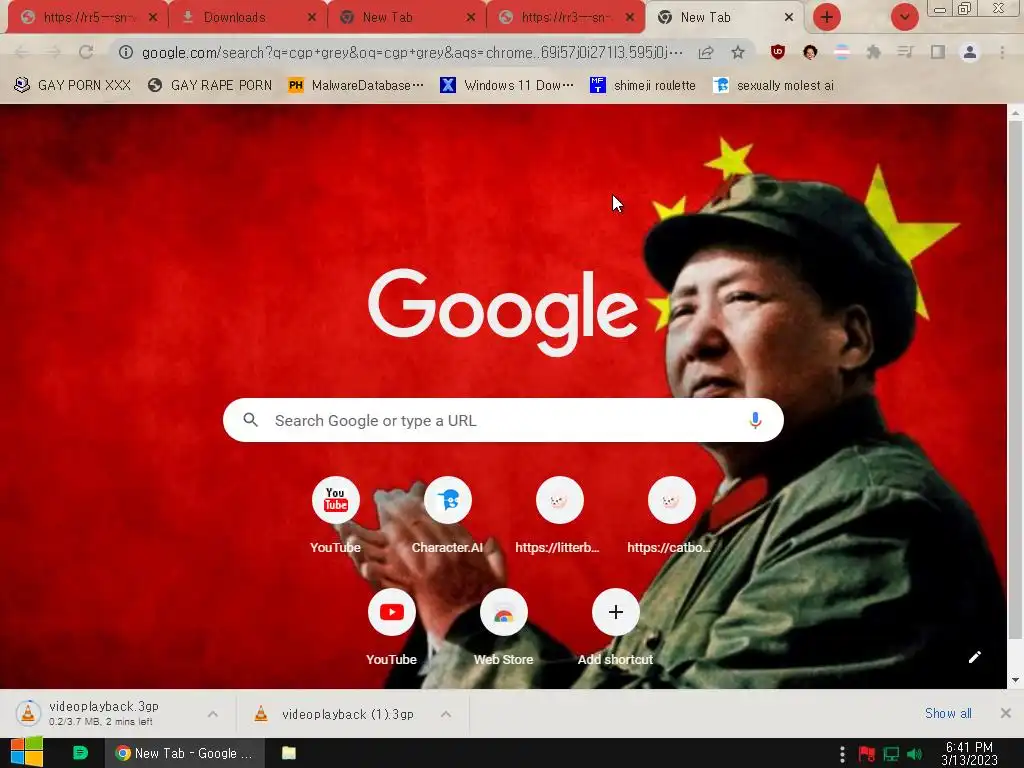Screen dimensions: 1024x768
Task: Bookmark this page with the star icon
Action: pyautogui.click(x=738, y=52)
